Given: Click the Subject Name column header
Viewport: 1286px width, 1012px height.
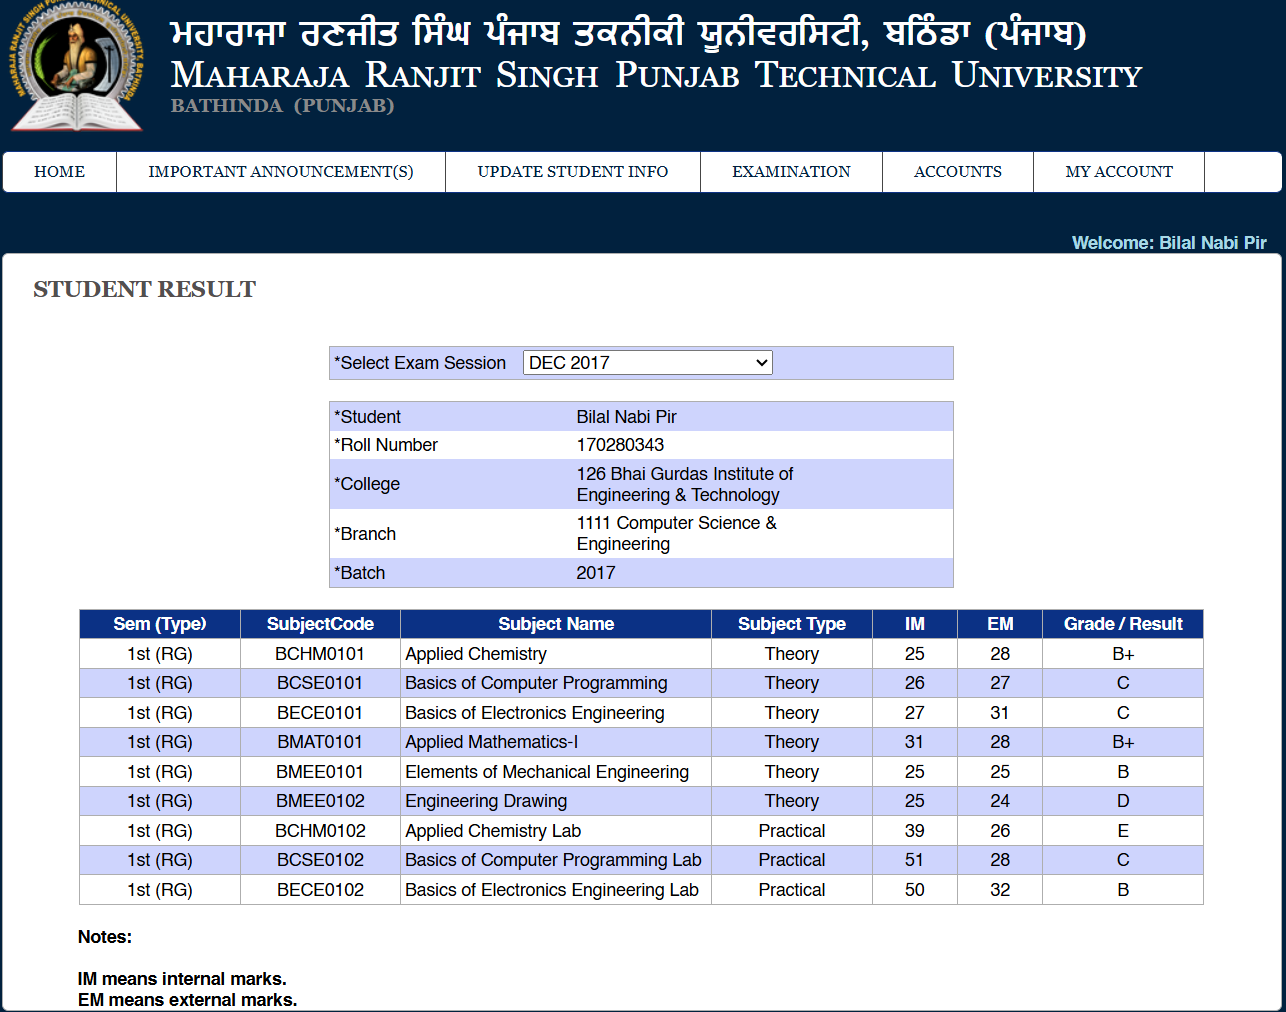Looking at the screenshot, I should point(556,624).
